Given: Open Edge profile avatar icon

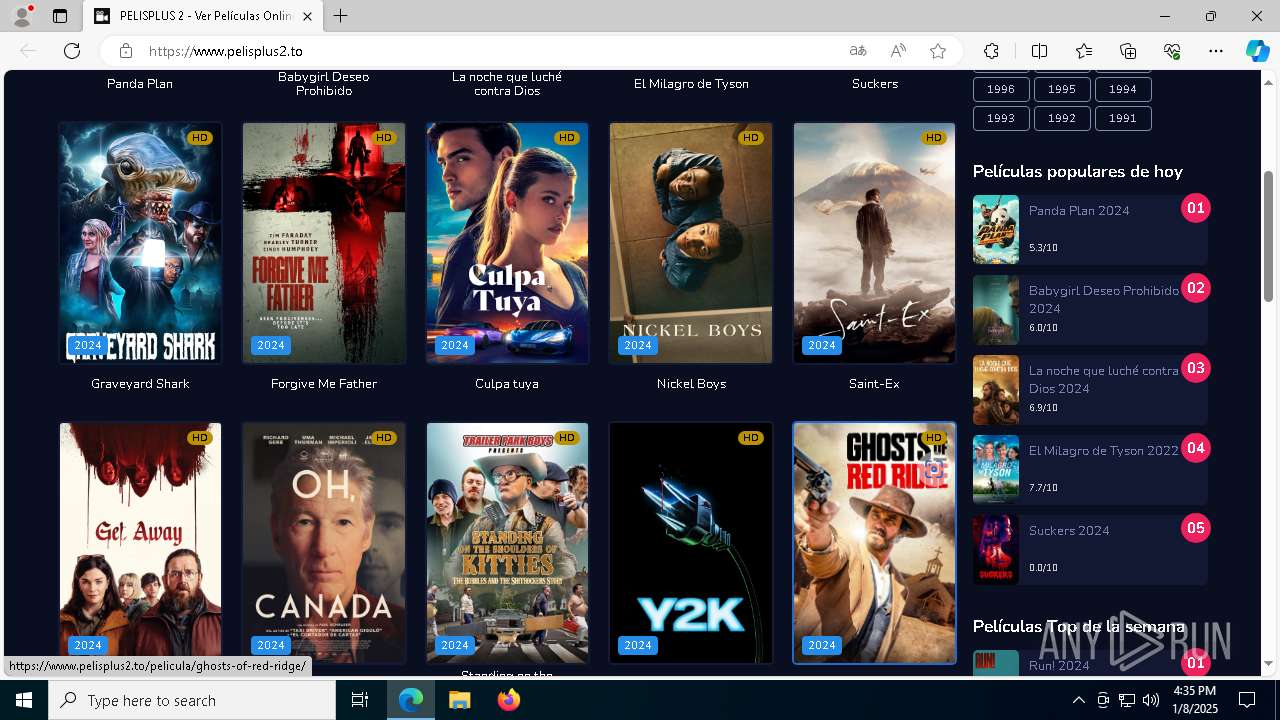Looking at the screenshot, I should 21,16.
